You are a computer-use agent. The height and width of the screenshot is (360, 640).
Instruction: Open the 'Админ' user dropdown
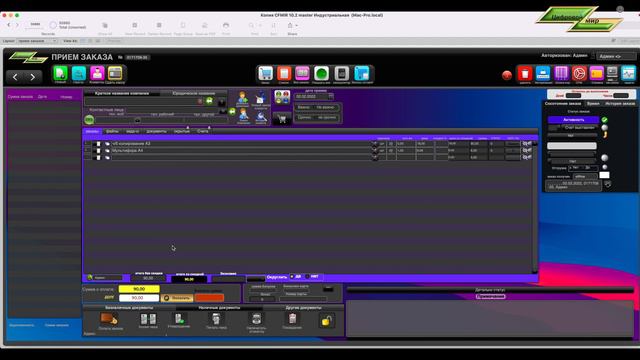click(616, 56)
